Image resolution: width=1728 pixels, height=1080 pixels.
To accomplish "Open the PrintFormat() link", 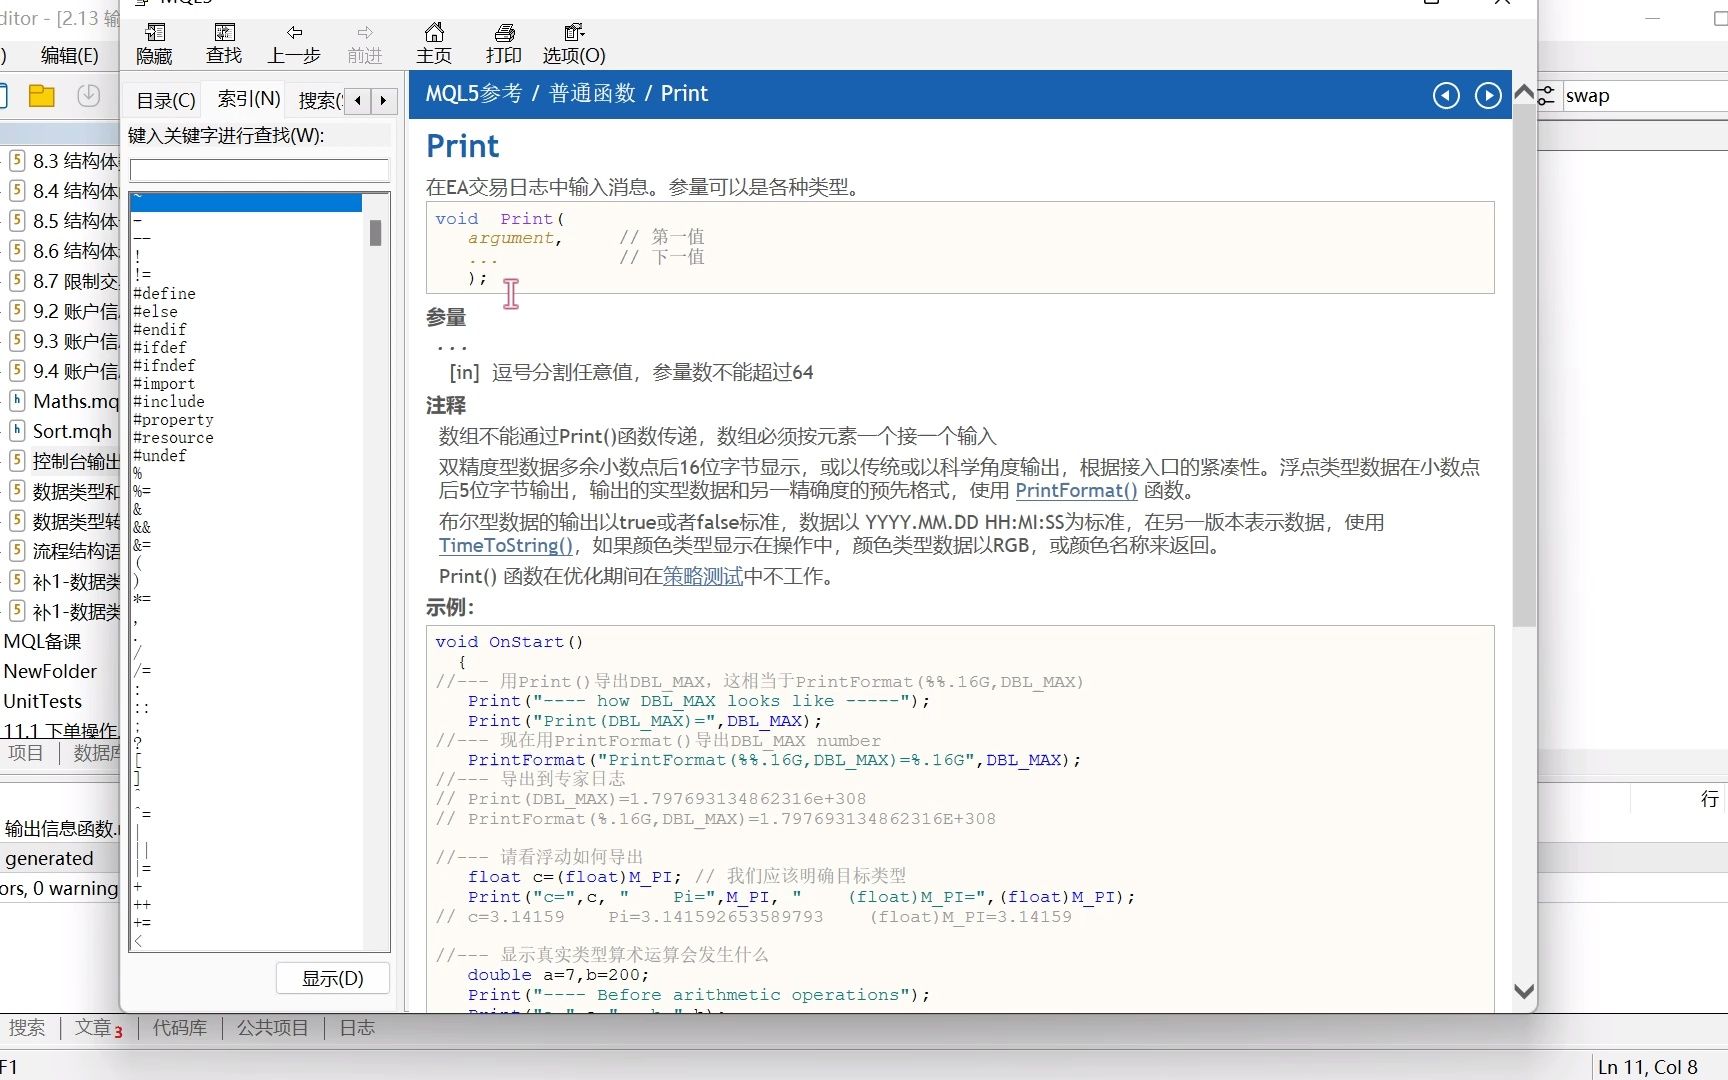I will pyautogui.click(x=1076, y=491).
